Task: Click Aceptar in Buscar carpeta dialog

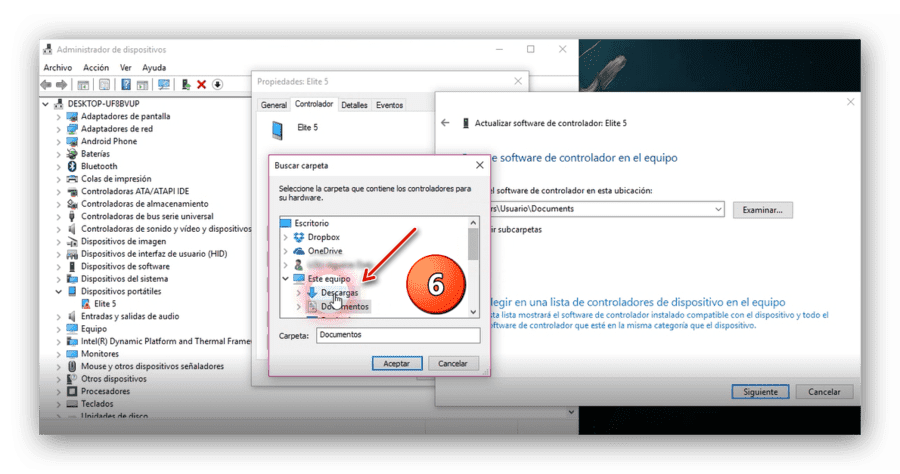Action: click(x=397, y=363)
